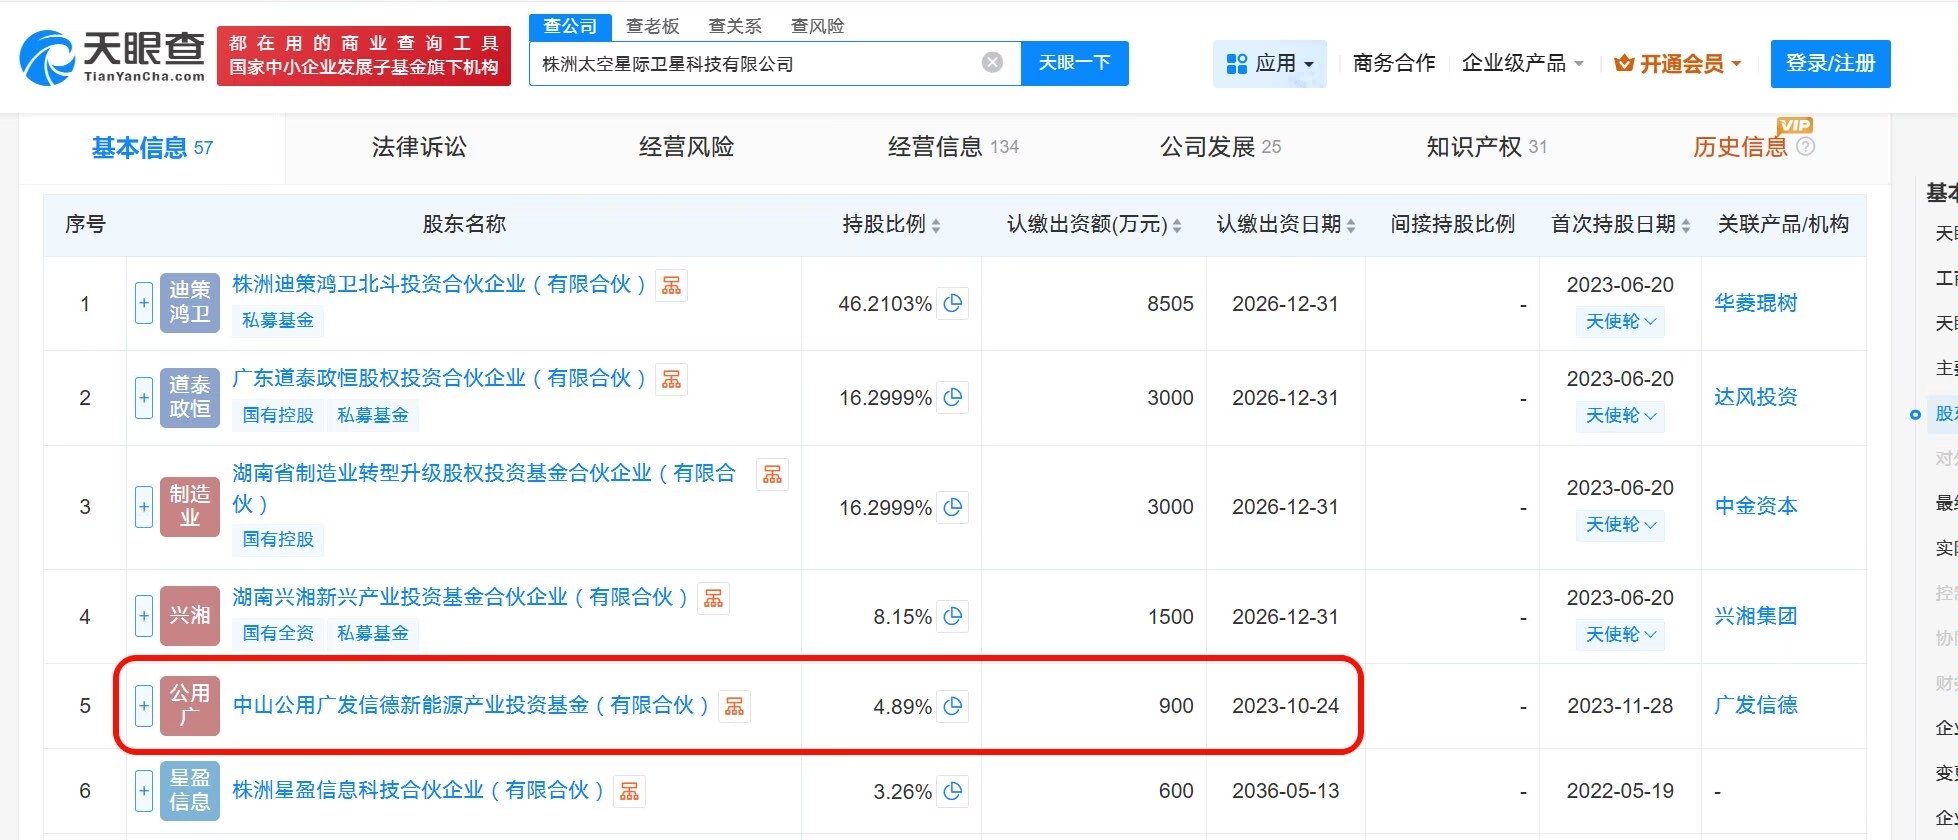The height and width of the screenshot is (840, 1958).
Task: Open equity structure icon for 株洲星盈信息科技合伙企业
Action: (629, 791)
